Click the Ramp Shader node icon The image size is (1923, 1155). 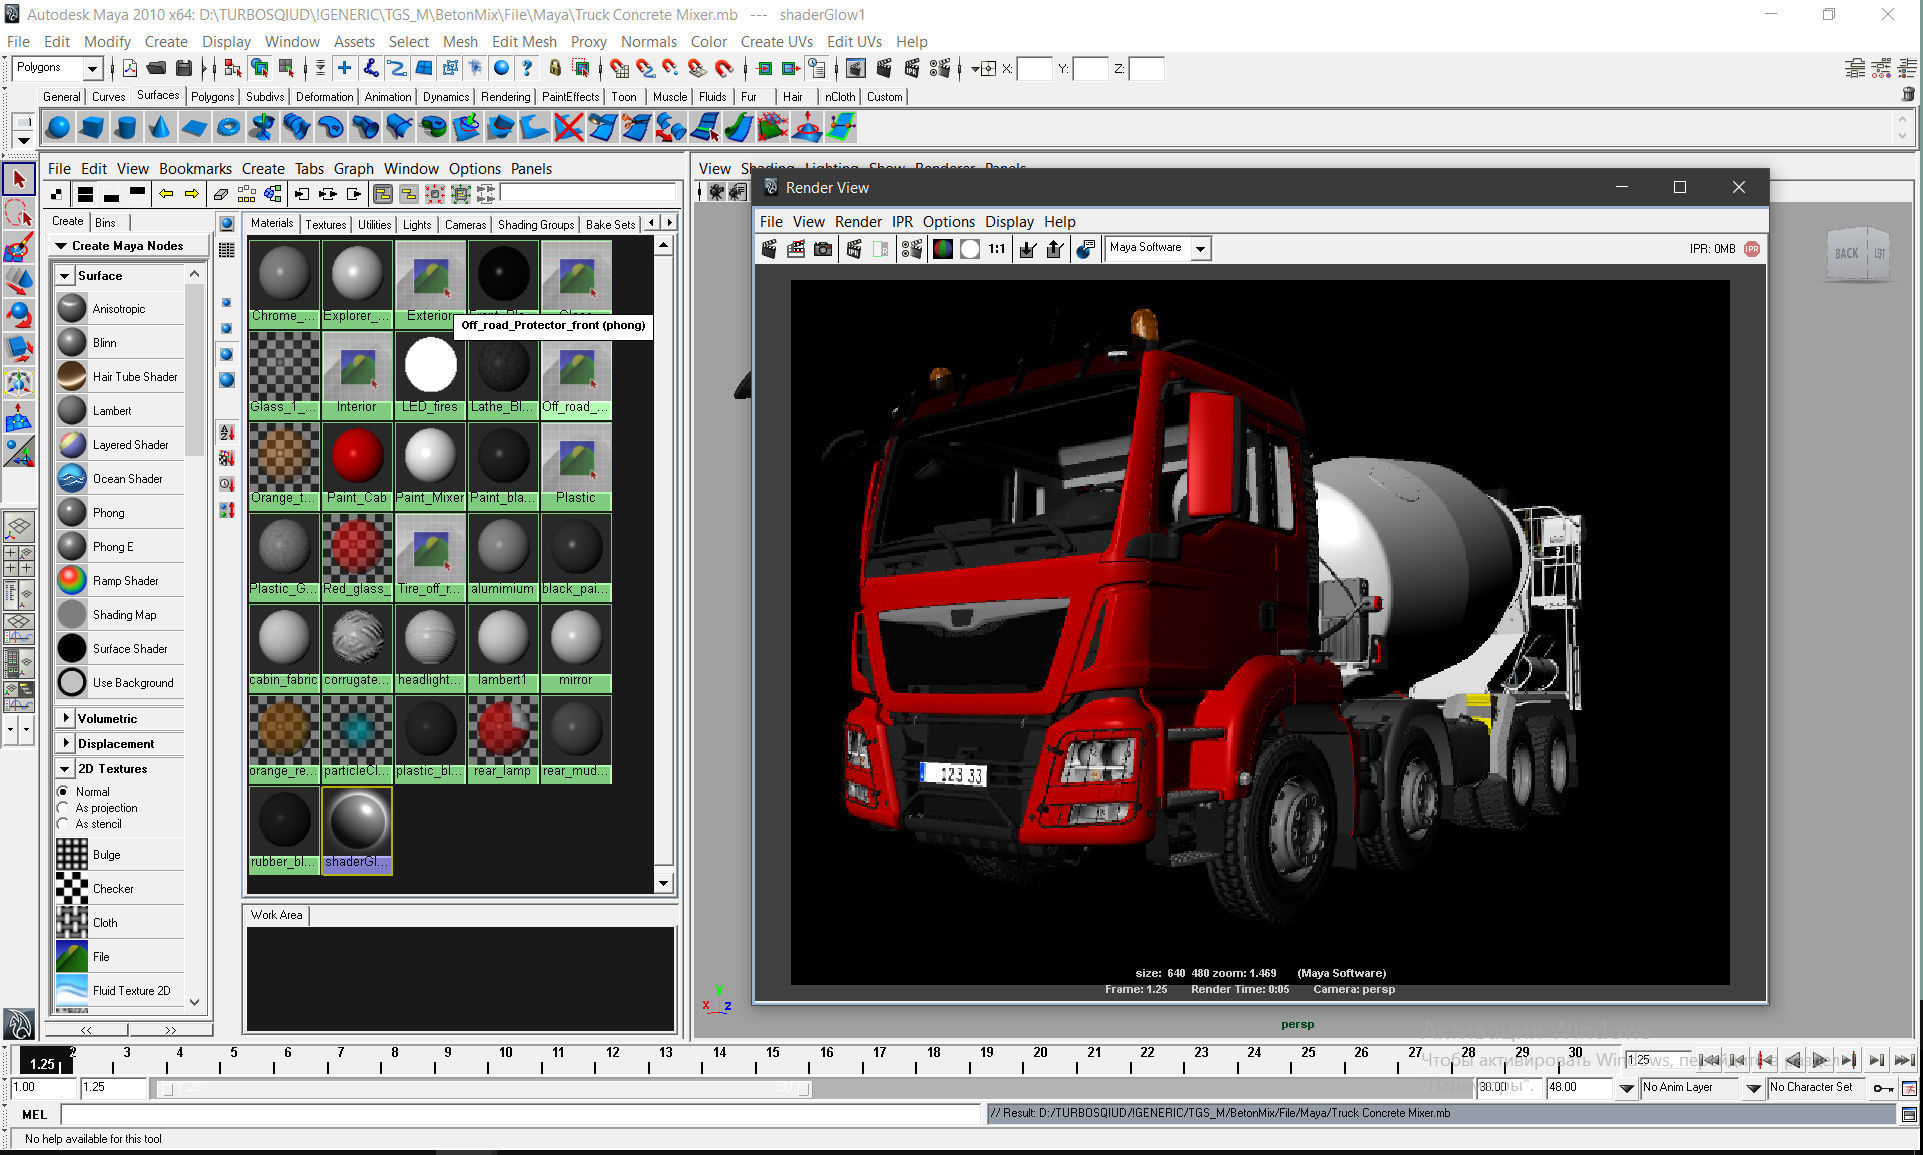click(x=72, y=580)
